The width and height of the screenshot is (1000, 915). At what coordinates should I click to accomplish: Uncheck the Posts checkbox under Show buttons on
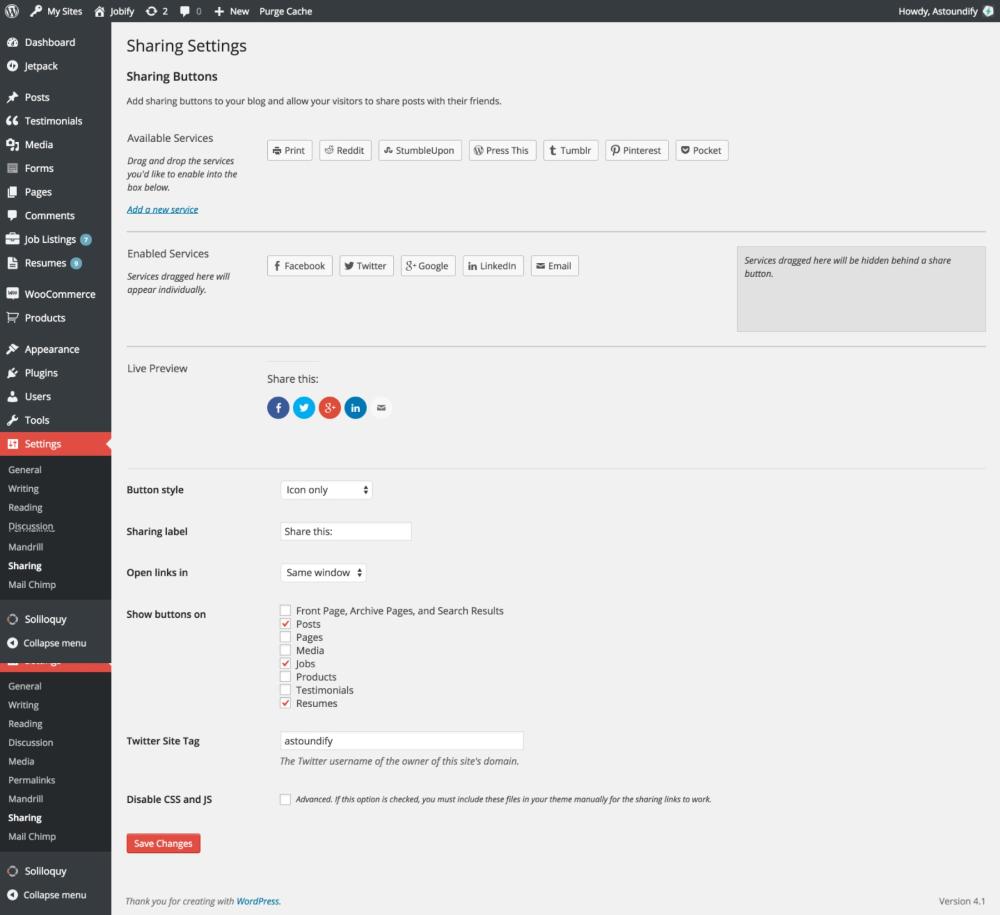[x=285, y=624]
